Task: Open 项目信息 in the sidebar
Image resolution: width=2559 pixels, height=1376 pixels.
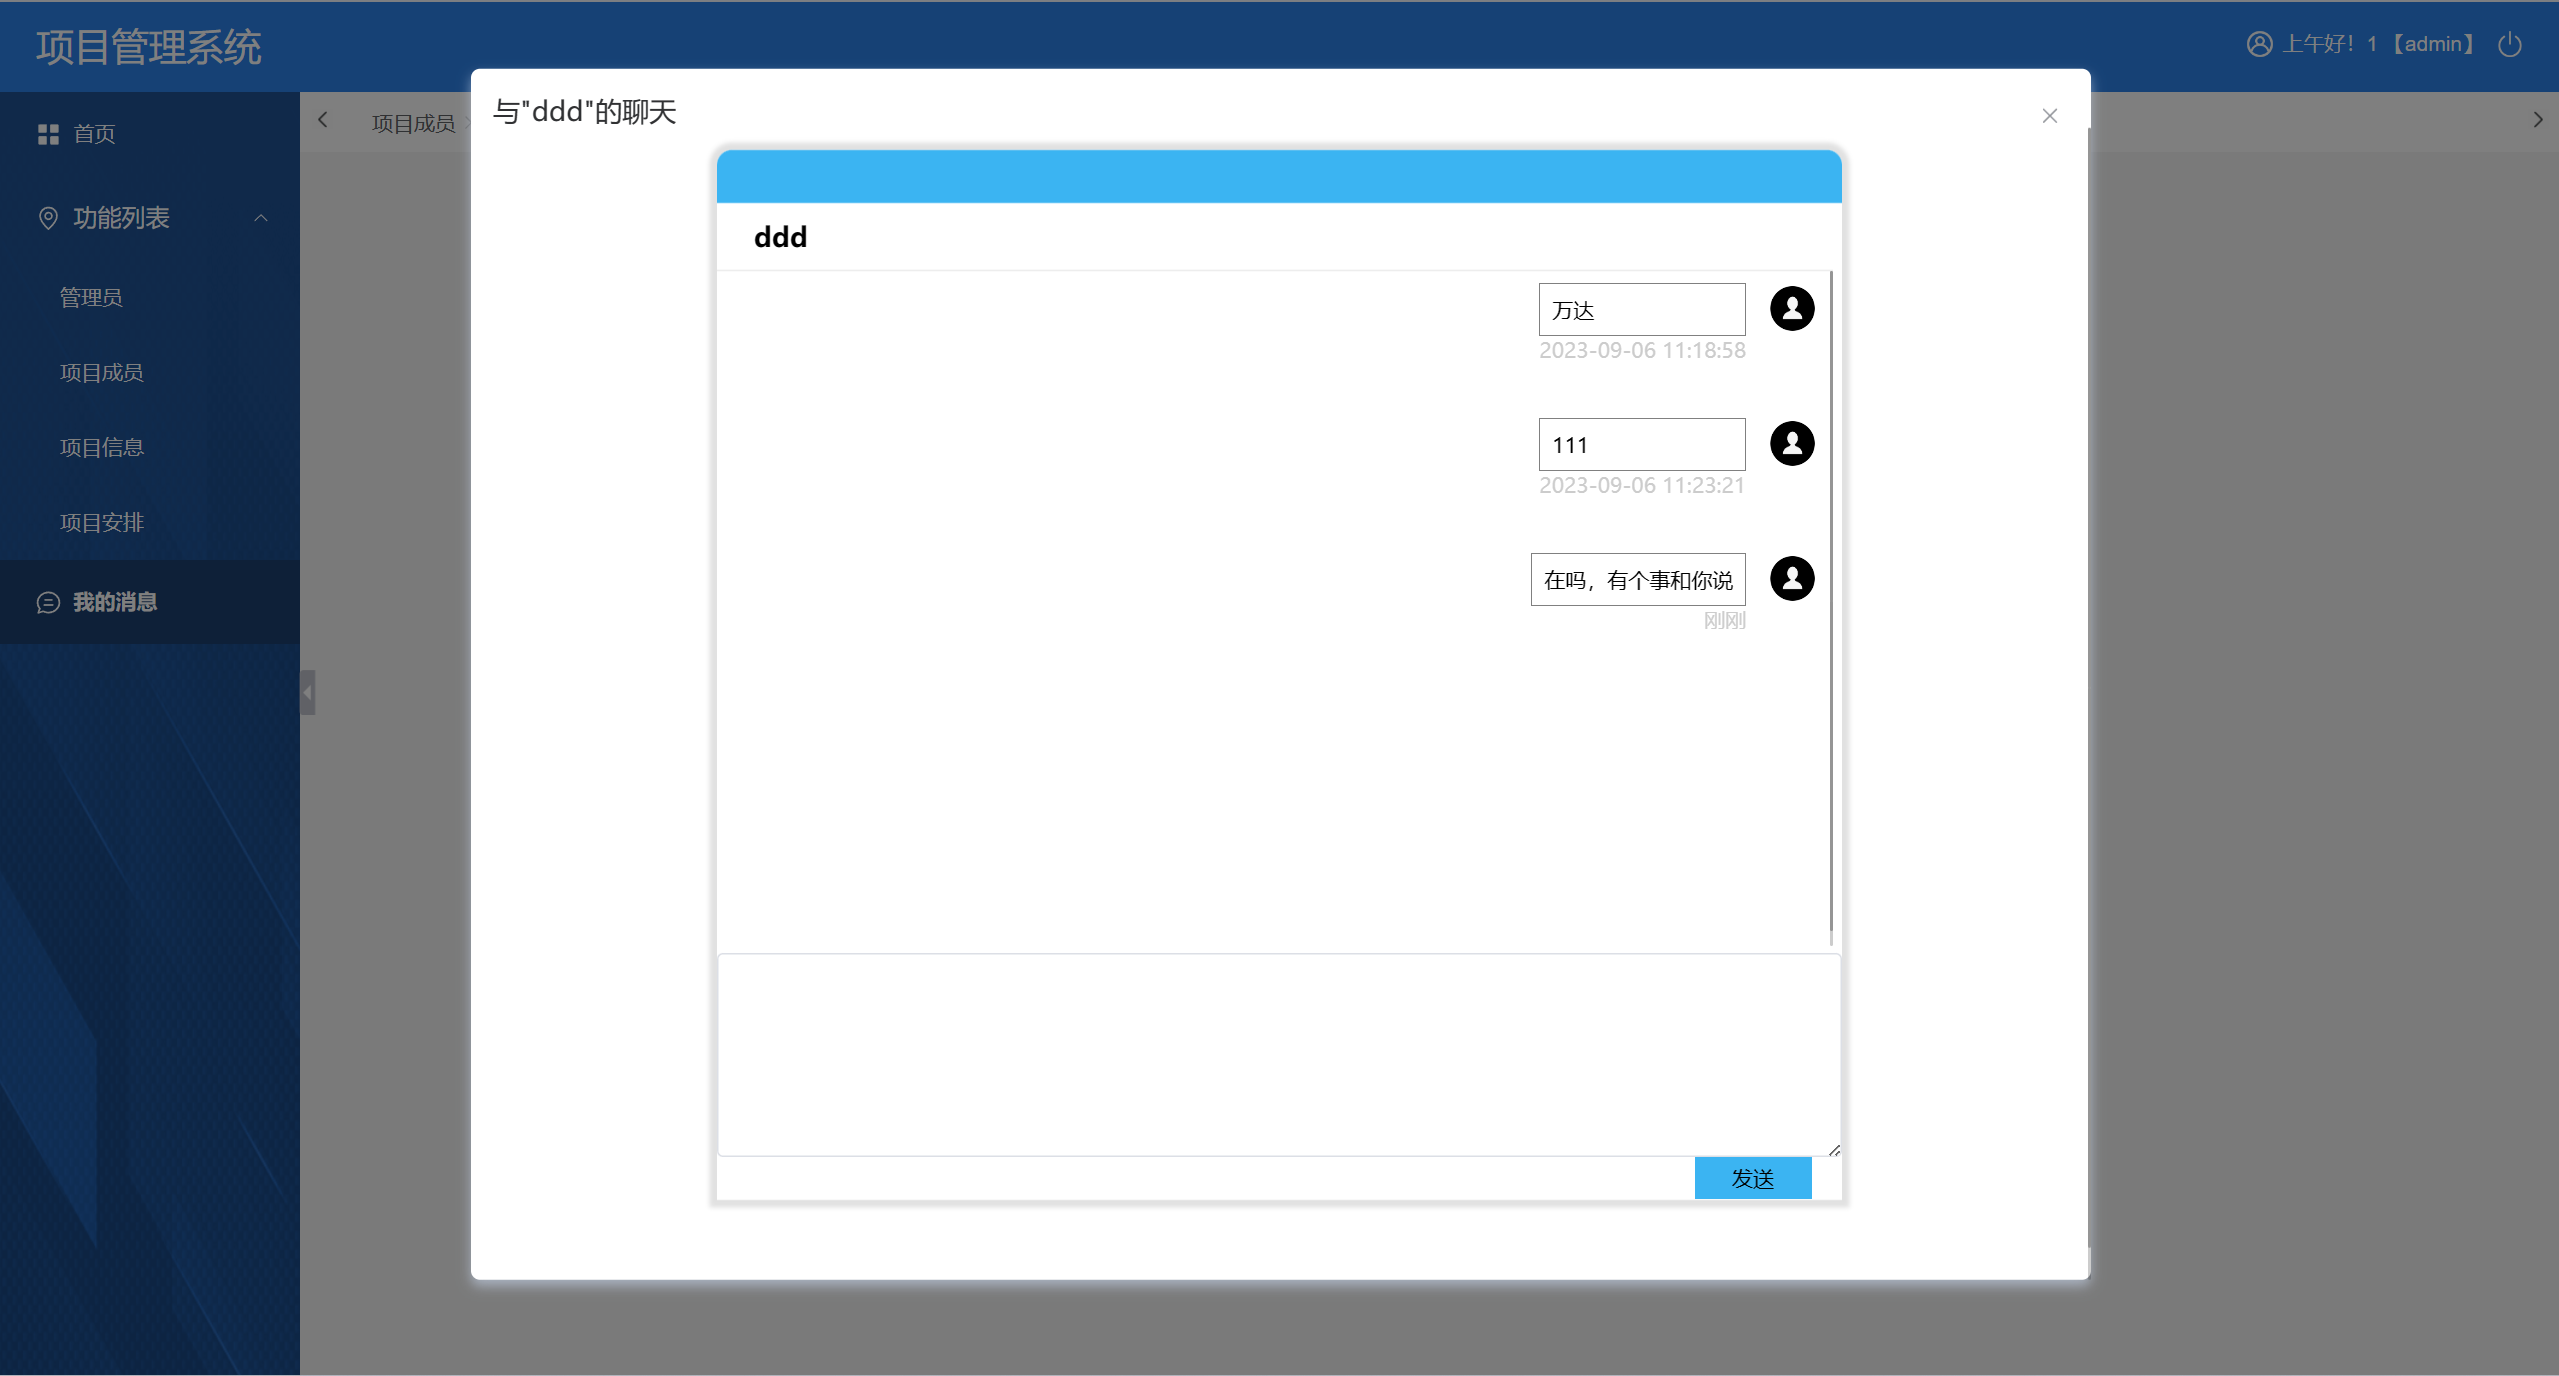Action: pyautogui.click(x=102, y=447)
